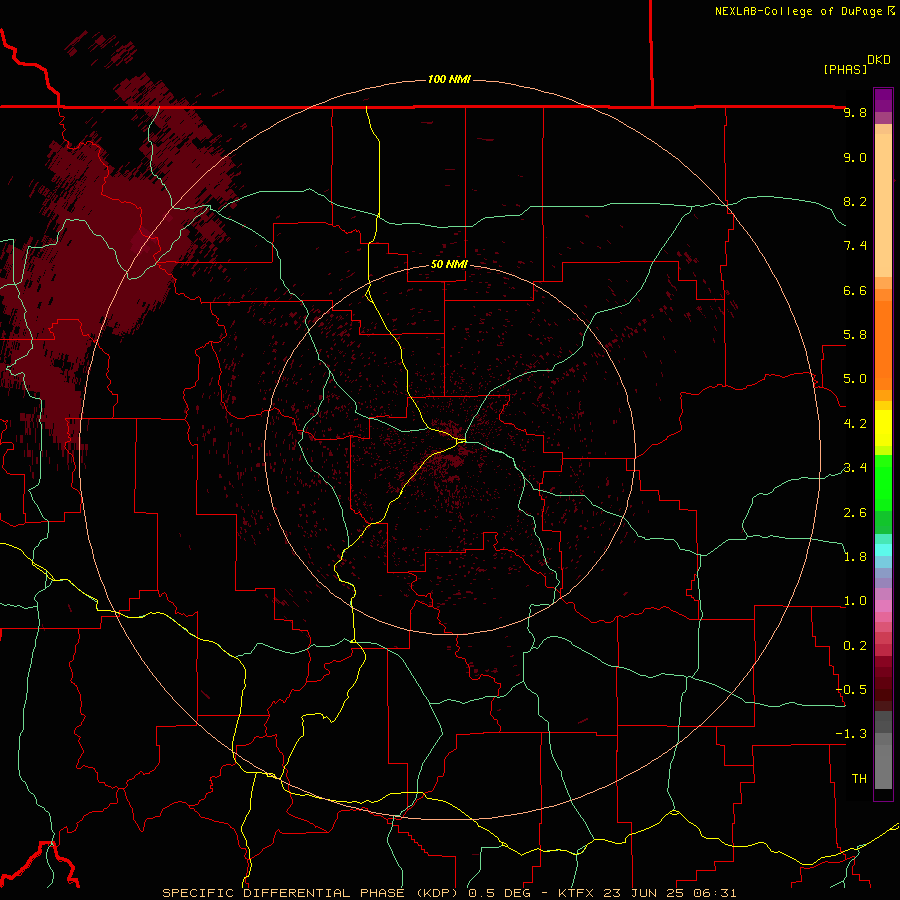Click the 23 JUN 25 06:31 timestamp
The height and width of the screenshot is (900, 900).
[x=668, y=893]
